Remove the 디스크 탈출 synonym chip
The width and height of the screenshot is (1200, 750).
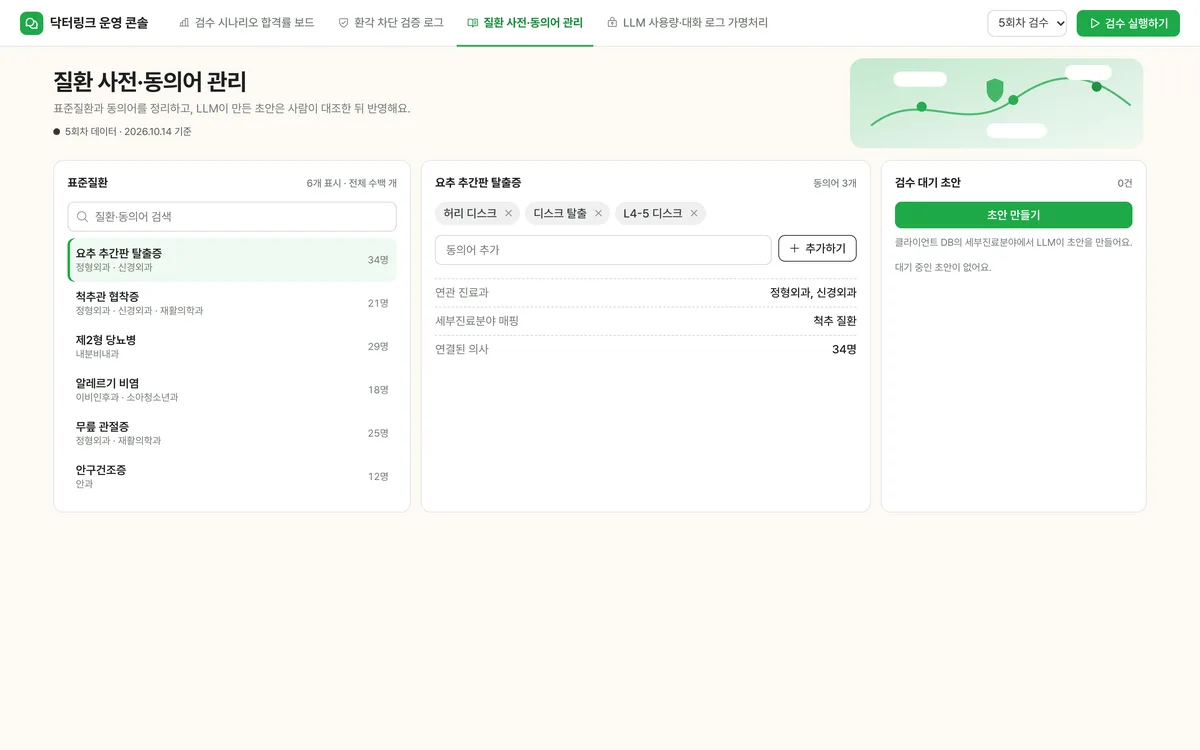[598, 213]
